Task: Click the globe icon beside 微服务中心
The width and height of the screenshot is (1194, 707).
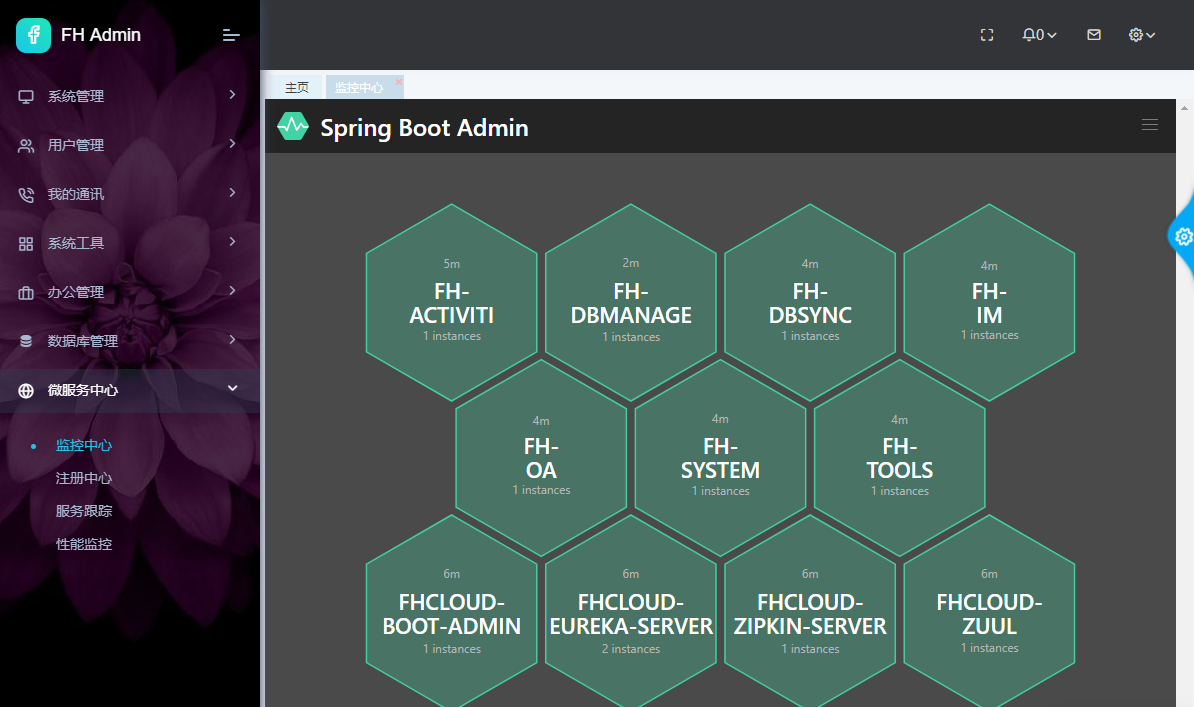Action: point(26,391)
